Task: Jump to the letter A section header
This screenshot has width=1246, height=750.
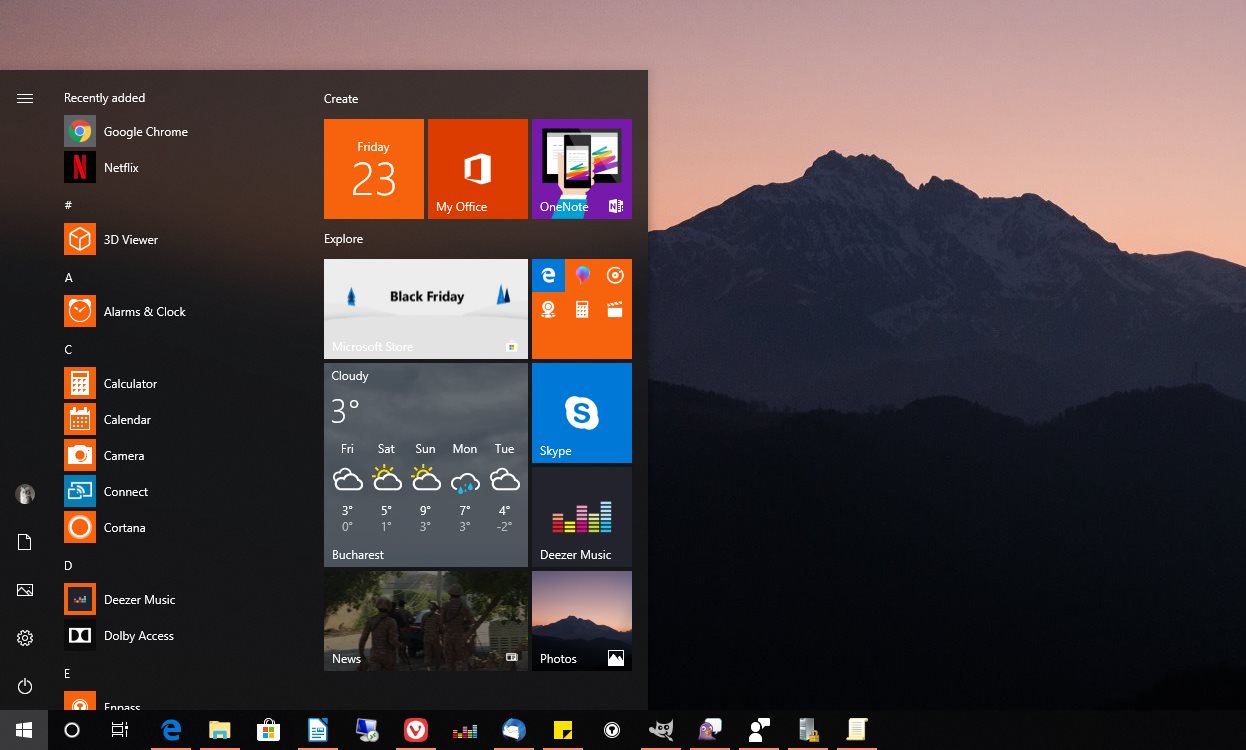Action: tap(68, 277)
